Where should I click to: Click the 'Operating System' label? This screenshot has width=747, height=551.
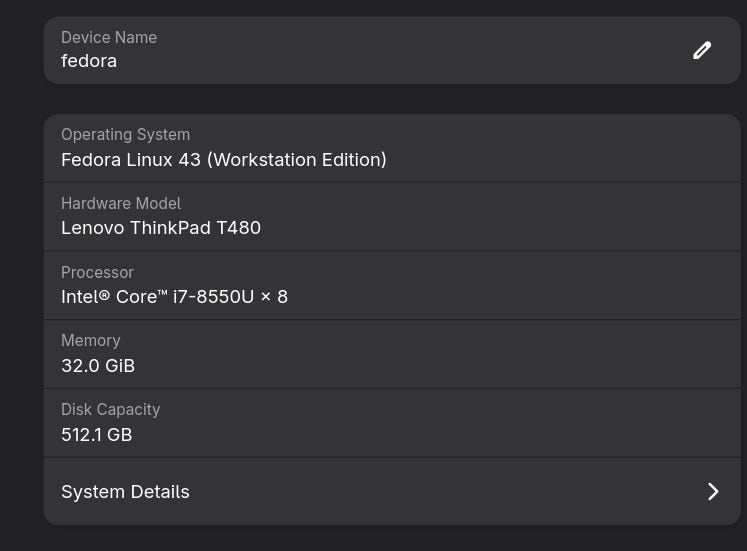tap(125, 135)
